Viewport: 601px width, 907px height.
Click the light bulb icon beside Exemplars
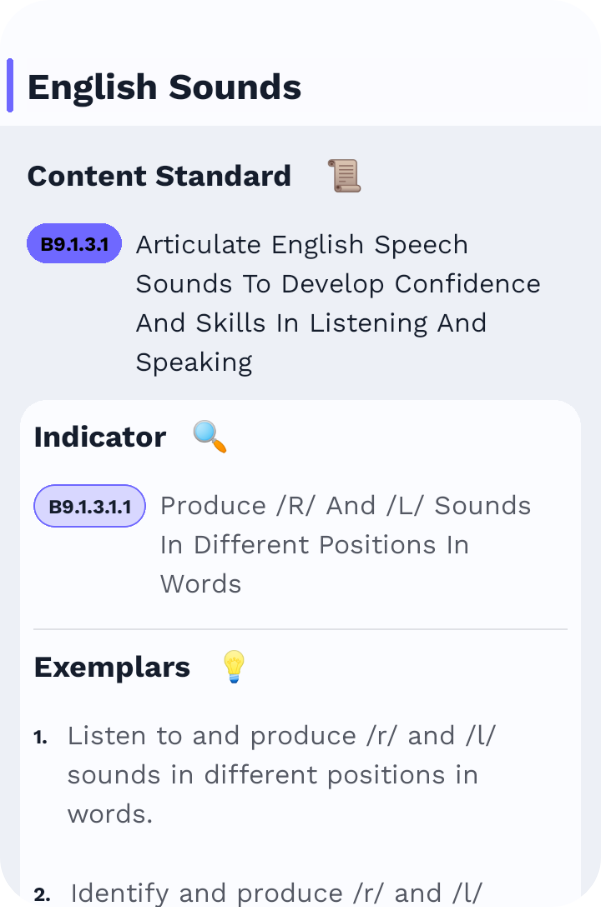point(234,667)
